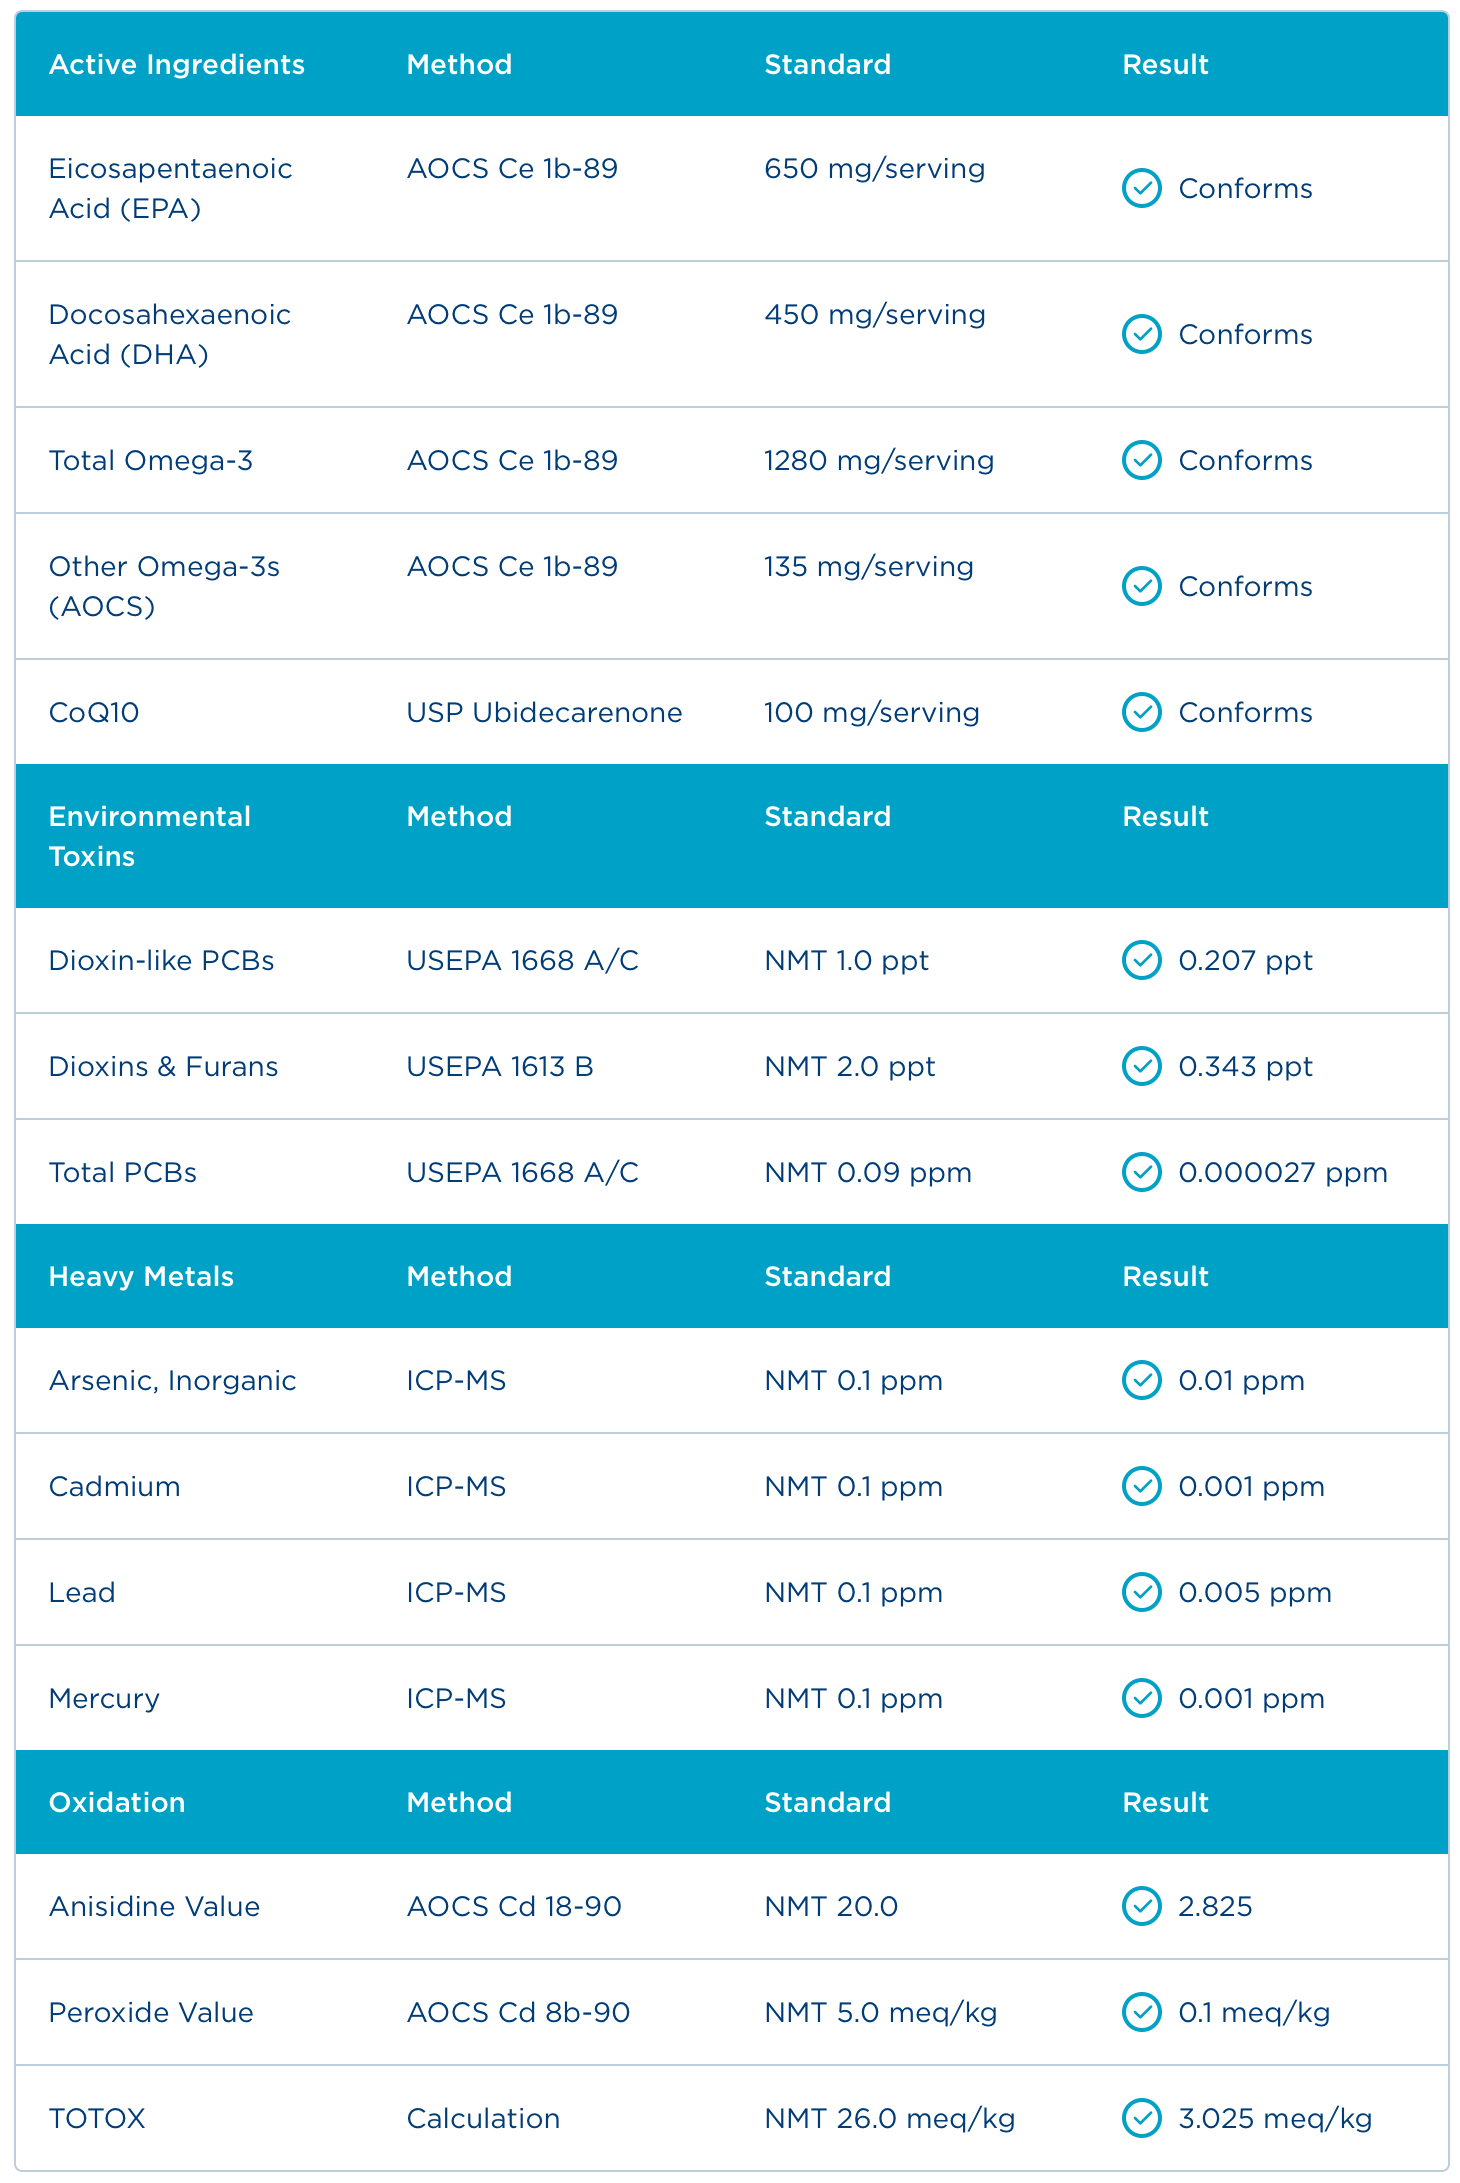Click the NMT 26.0 meq/kg standard
This screenshot has width=1460, height=2183.
pos(889,2118)
